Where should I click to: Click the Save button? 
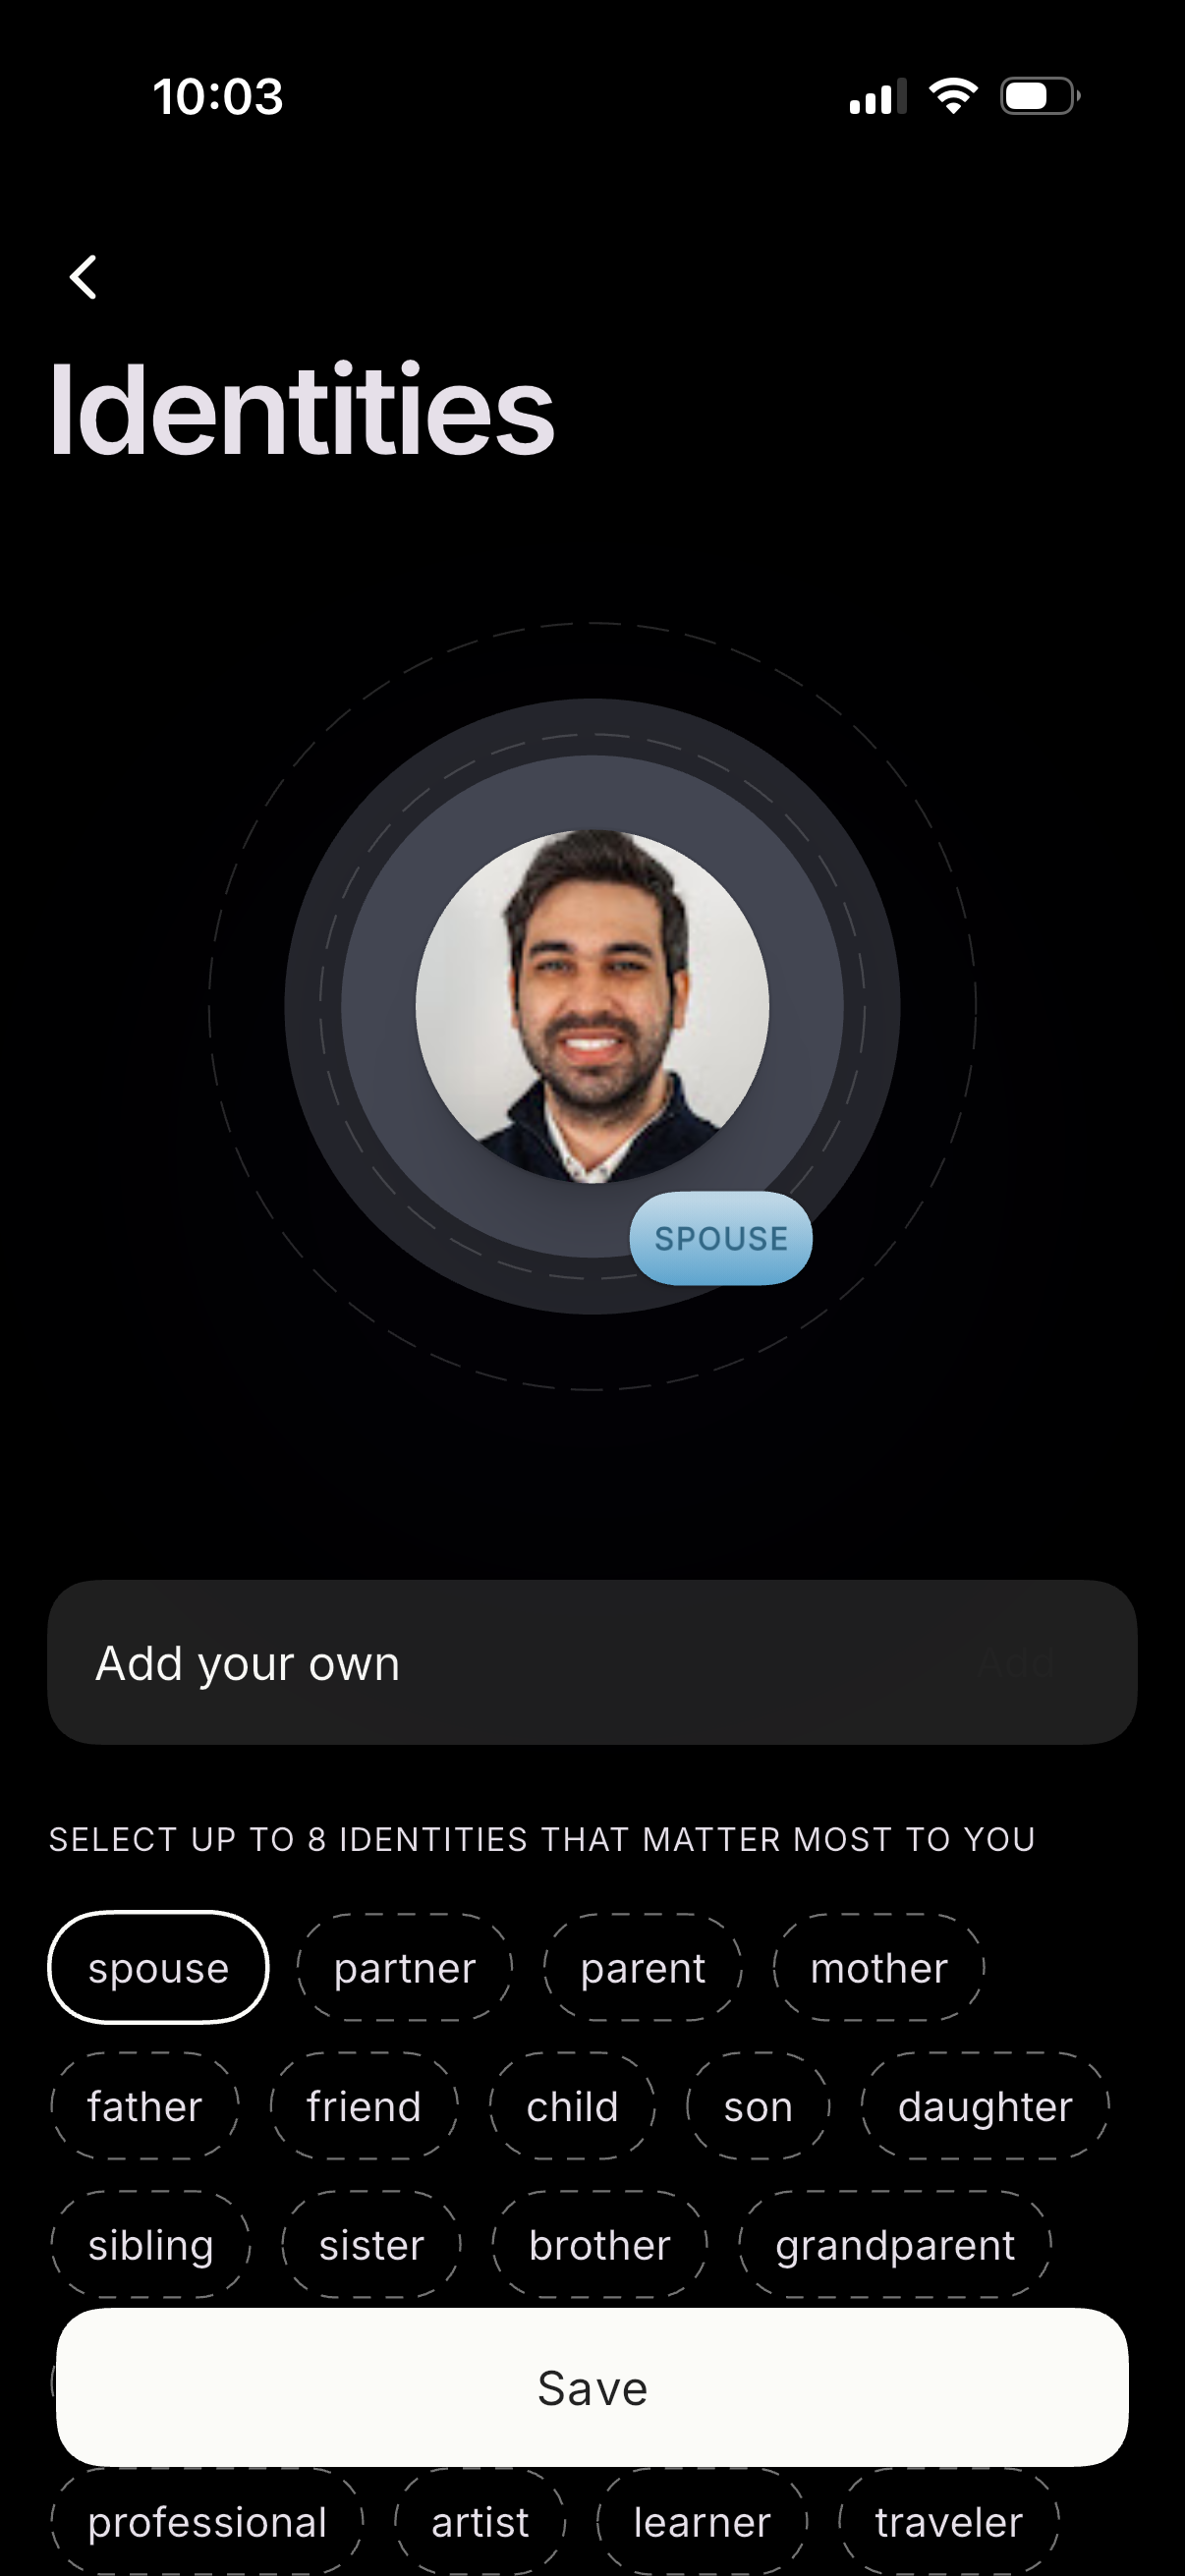(x=592, y=2387)
